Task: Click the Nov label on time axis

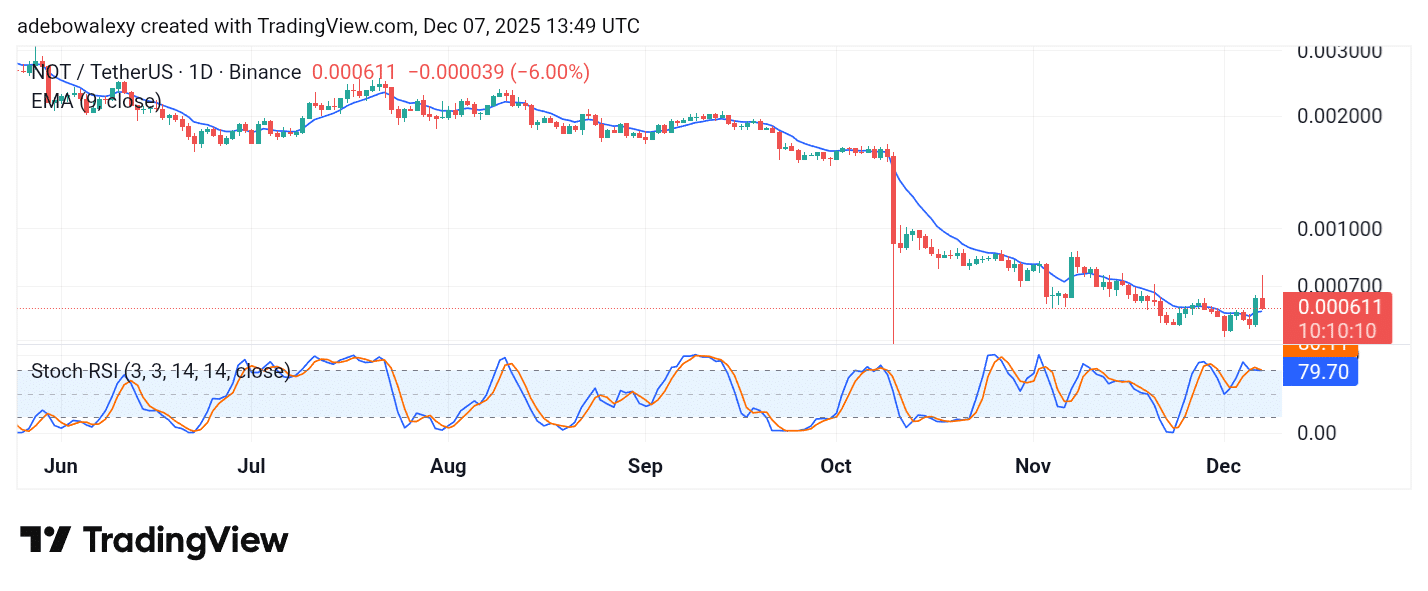Action: coord(1033,466)
